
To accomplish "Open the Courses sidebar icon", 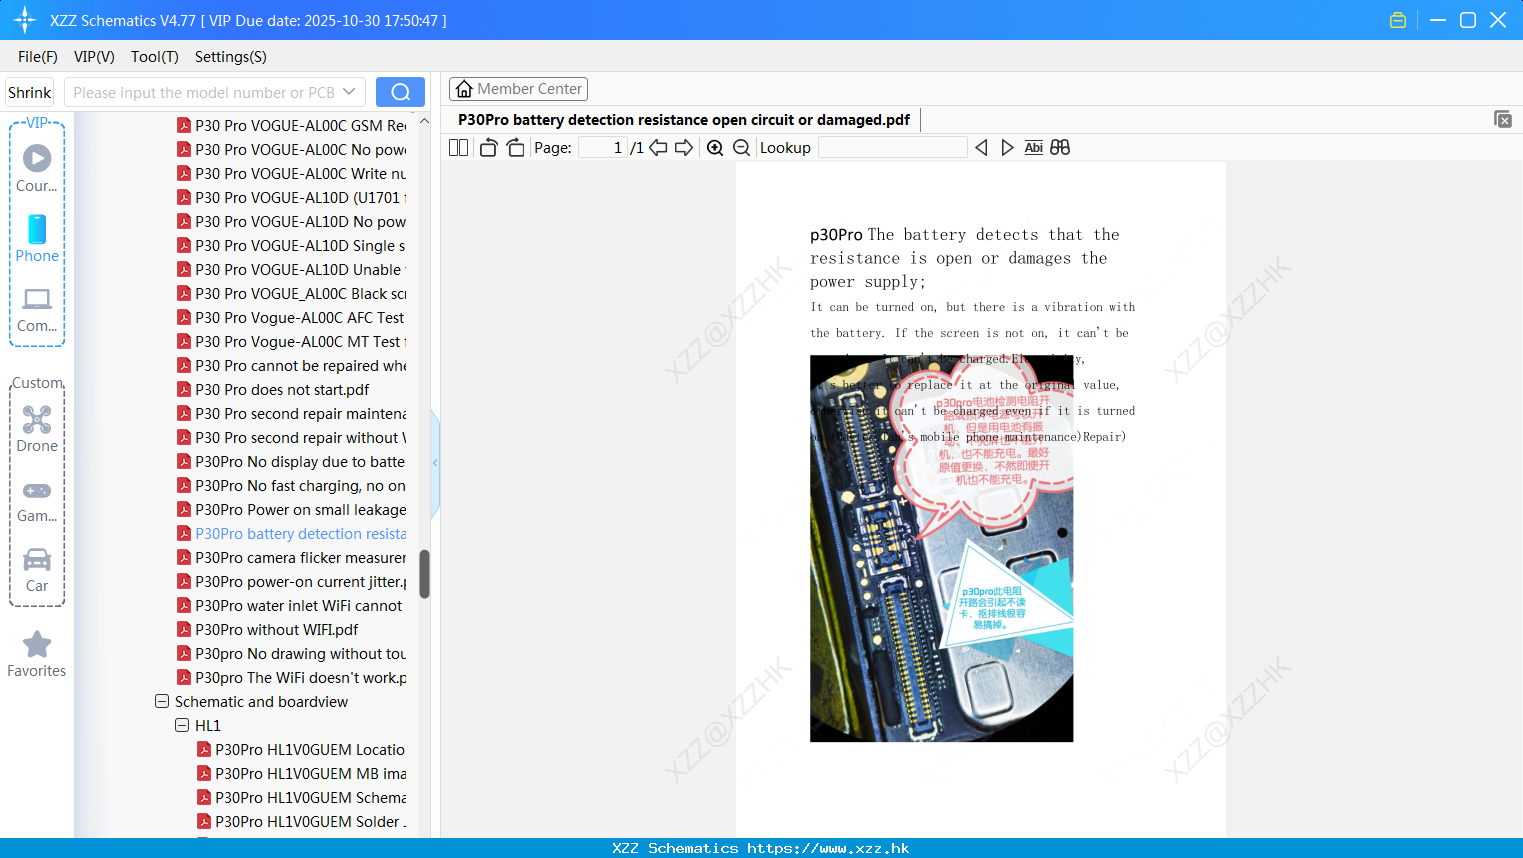I will pyautogui.click(x=37, y=168).
